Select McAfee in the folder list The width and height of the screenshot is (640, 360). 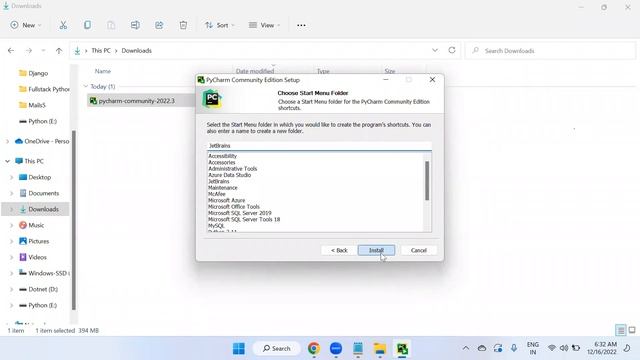217,194
